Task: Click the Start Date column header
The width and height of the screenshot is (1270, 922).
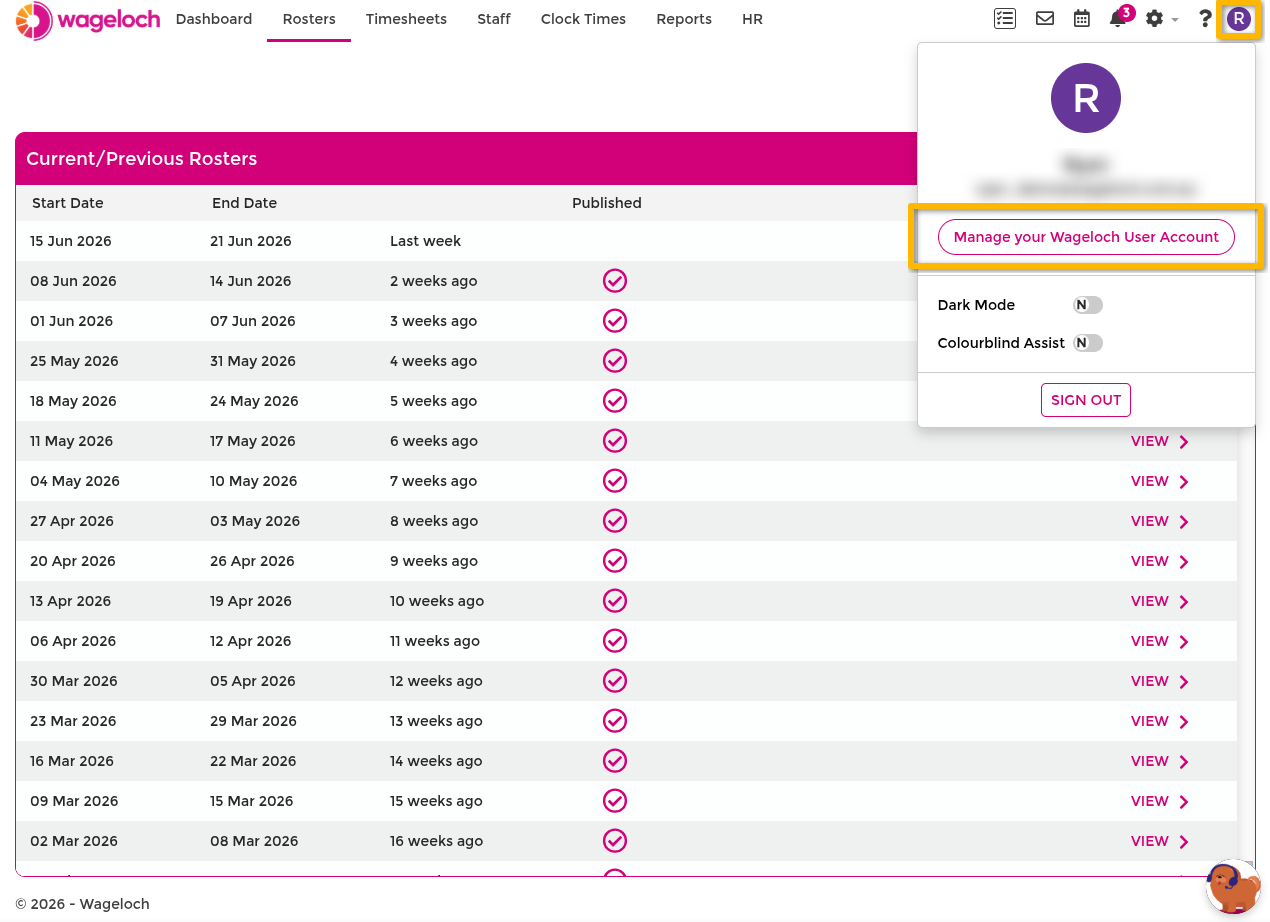Action: tap(68, 203)
